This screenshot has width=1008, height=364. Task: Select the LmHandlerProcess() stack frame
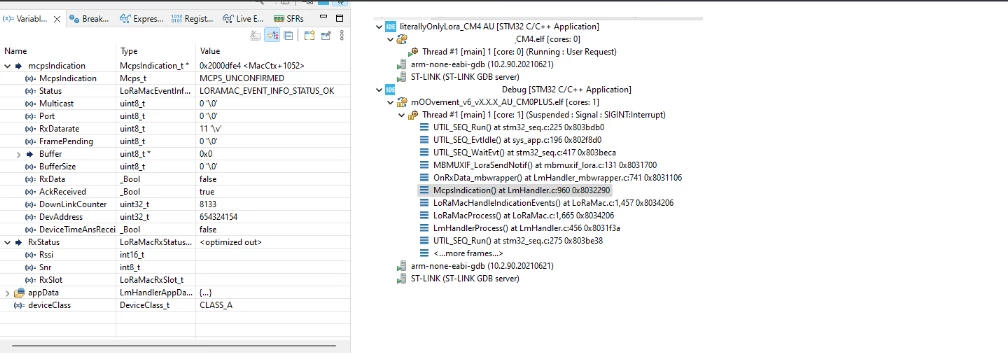tap(519, 228)
